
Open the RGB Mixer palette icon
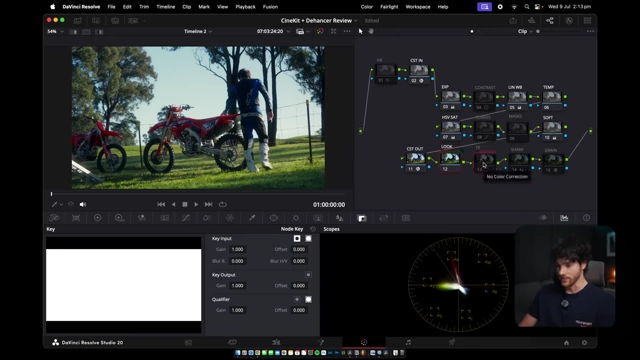[142, 218]
